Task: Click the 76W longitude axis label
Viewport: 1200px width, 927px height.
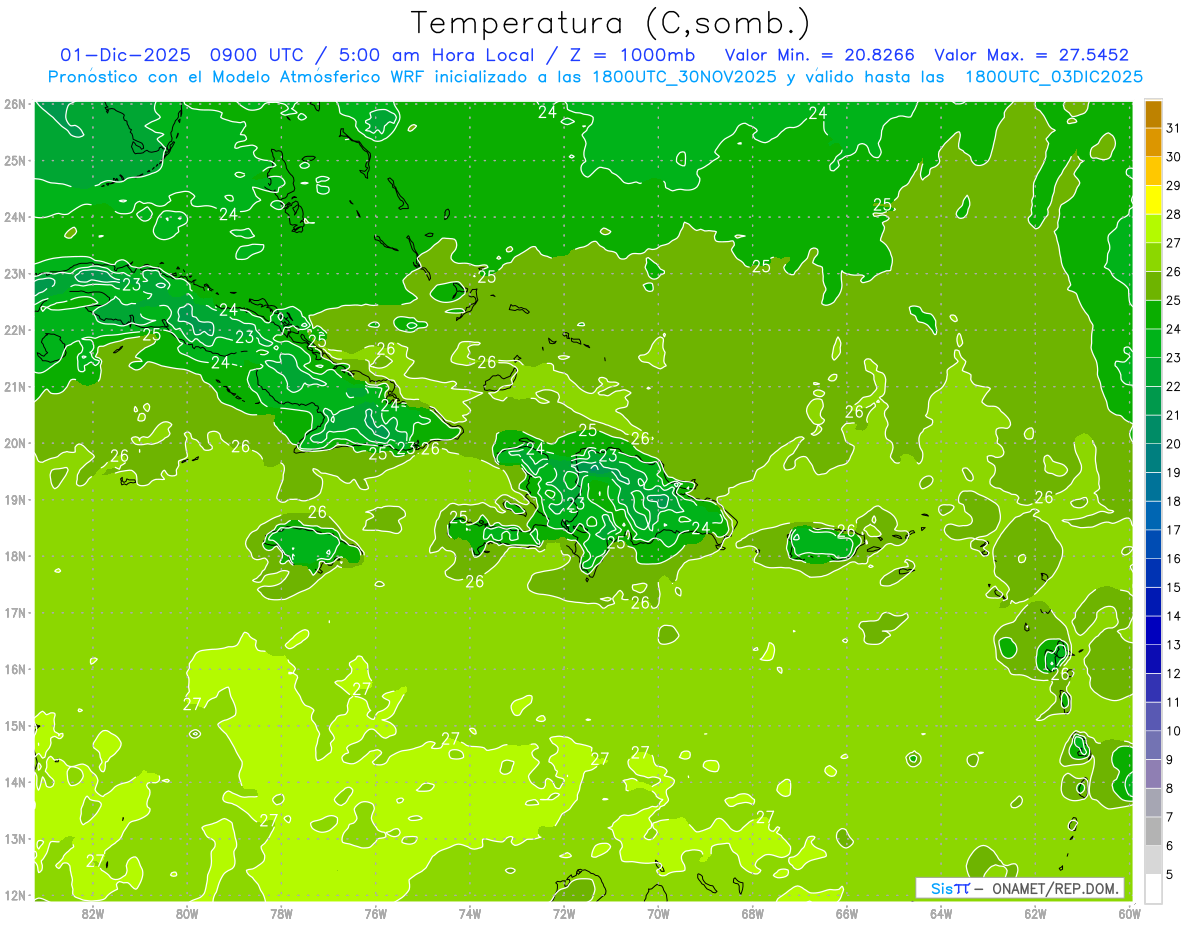Action: (x=376, y=913)
